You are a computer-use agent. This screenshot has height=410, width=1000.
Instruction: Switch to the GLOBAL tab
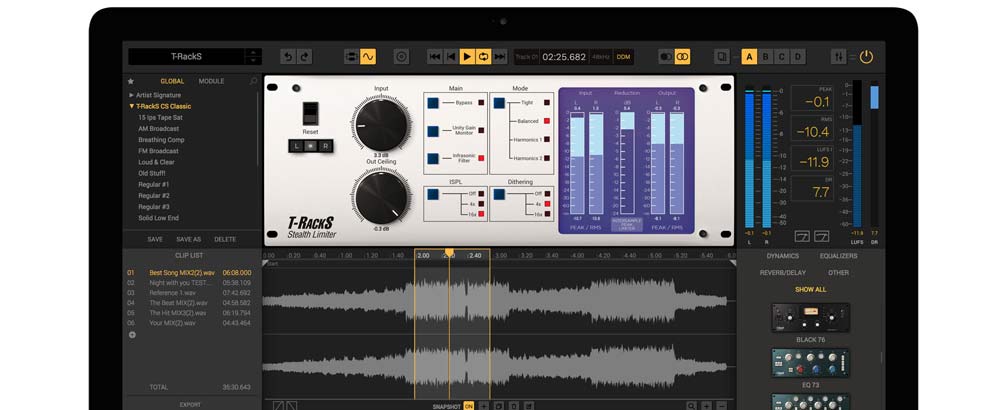point(172,81)
